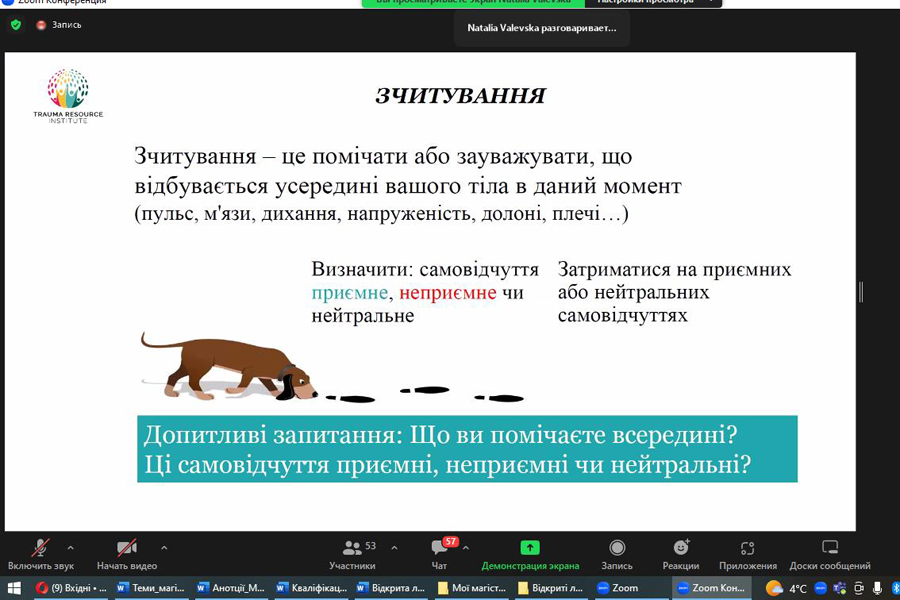Image resolution: width=900 pixels, height=600 pixels.
Task: Switch to Zoom Кон... conference taskbar window
Action: pos(711,588)
